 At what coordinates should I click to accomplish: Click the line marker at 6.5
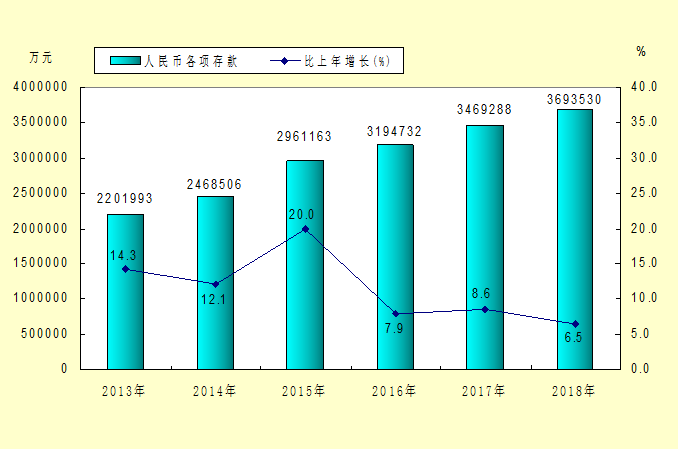(x=575, y=324)
